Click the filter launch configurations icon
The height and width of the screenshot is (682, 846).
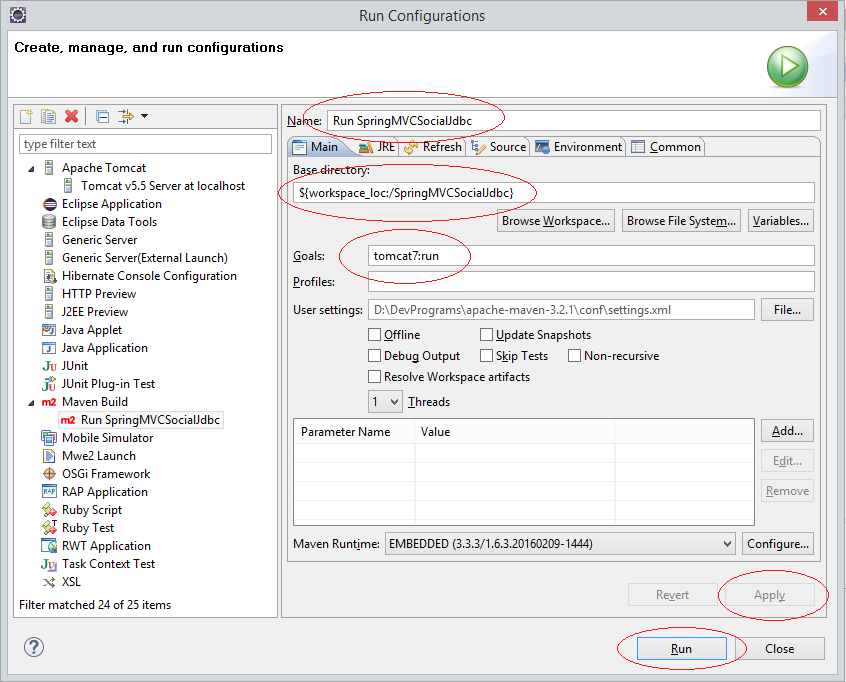pyautogui.click(x=126, y=116)
